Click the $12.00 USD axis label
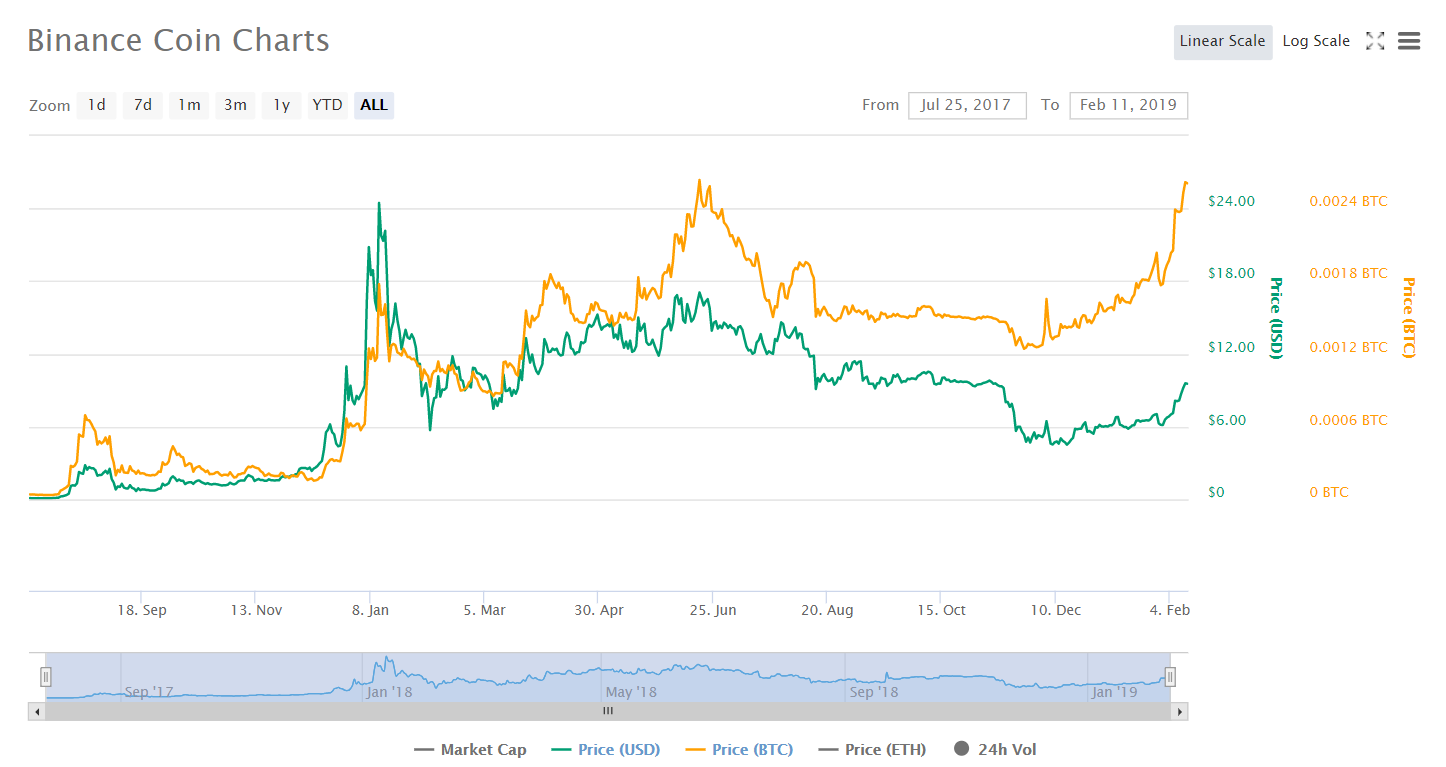 pos(1231,347)
